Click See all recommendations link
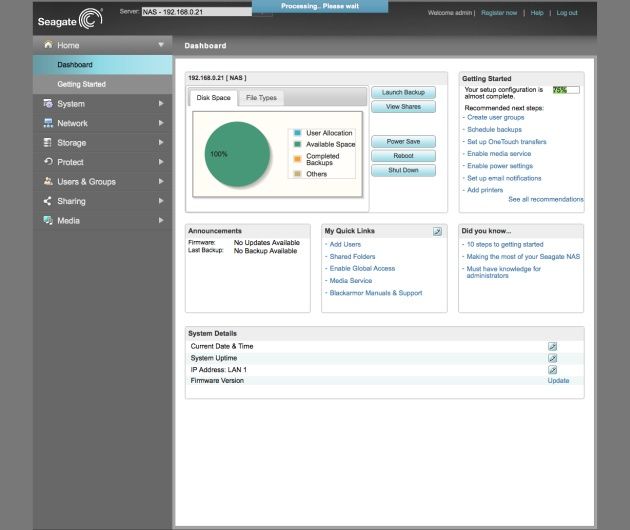630x530 pixels. pyautogui.click(x=546, y=199)
